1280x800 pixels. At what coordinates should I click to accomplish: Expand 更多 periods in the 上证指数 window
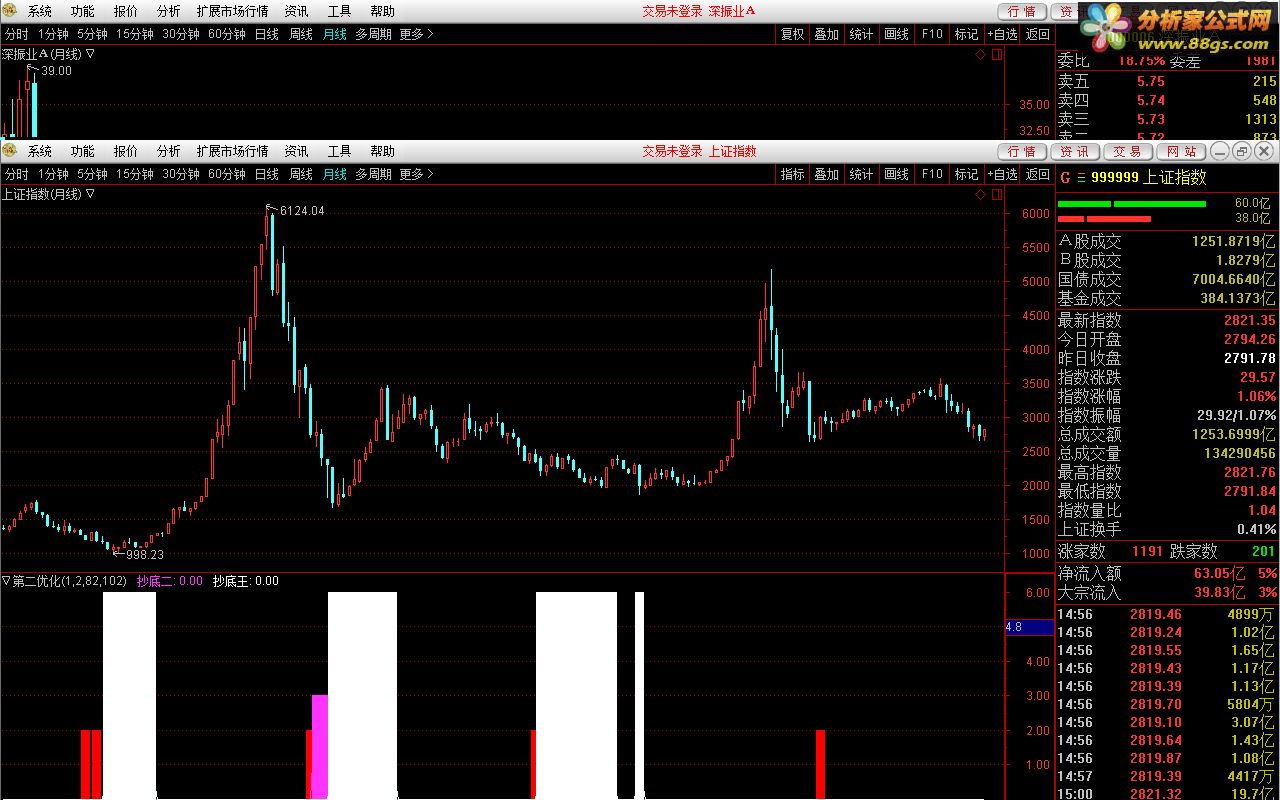(x=416, y=174)
